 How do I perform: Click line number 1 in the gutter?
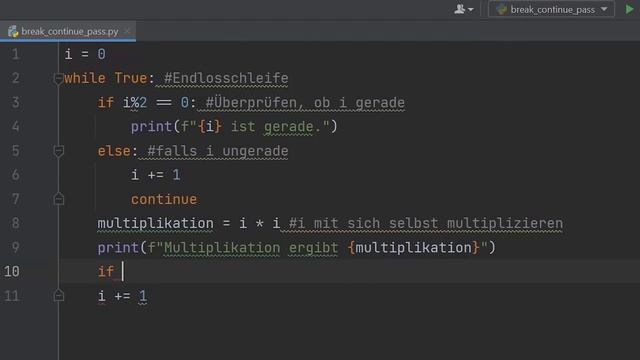tap(16, 54)
